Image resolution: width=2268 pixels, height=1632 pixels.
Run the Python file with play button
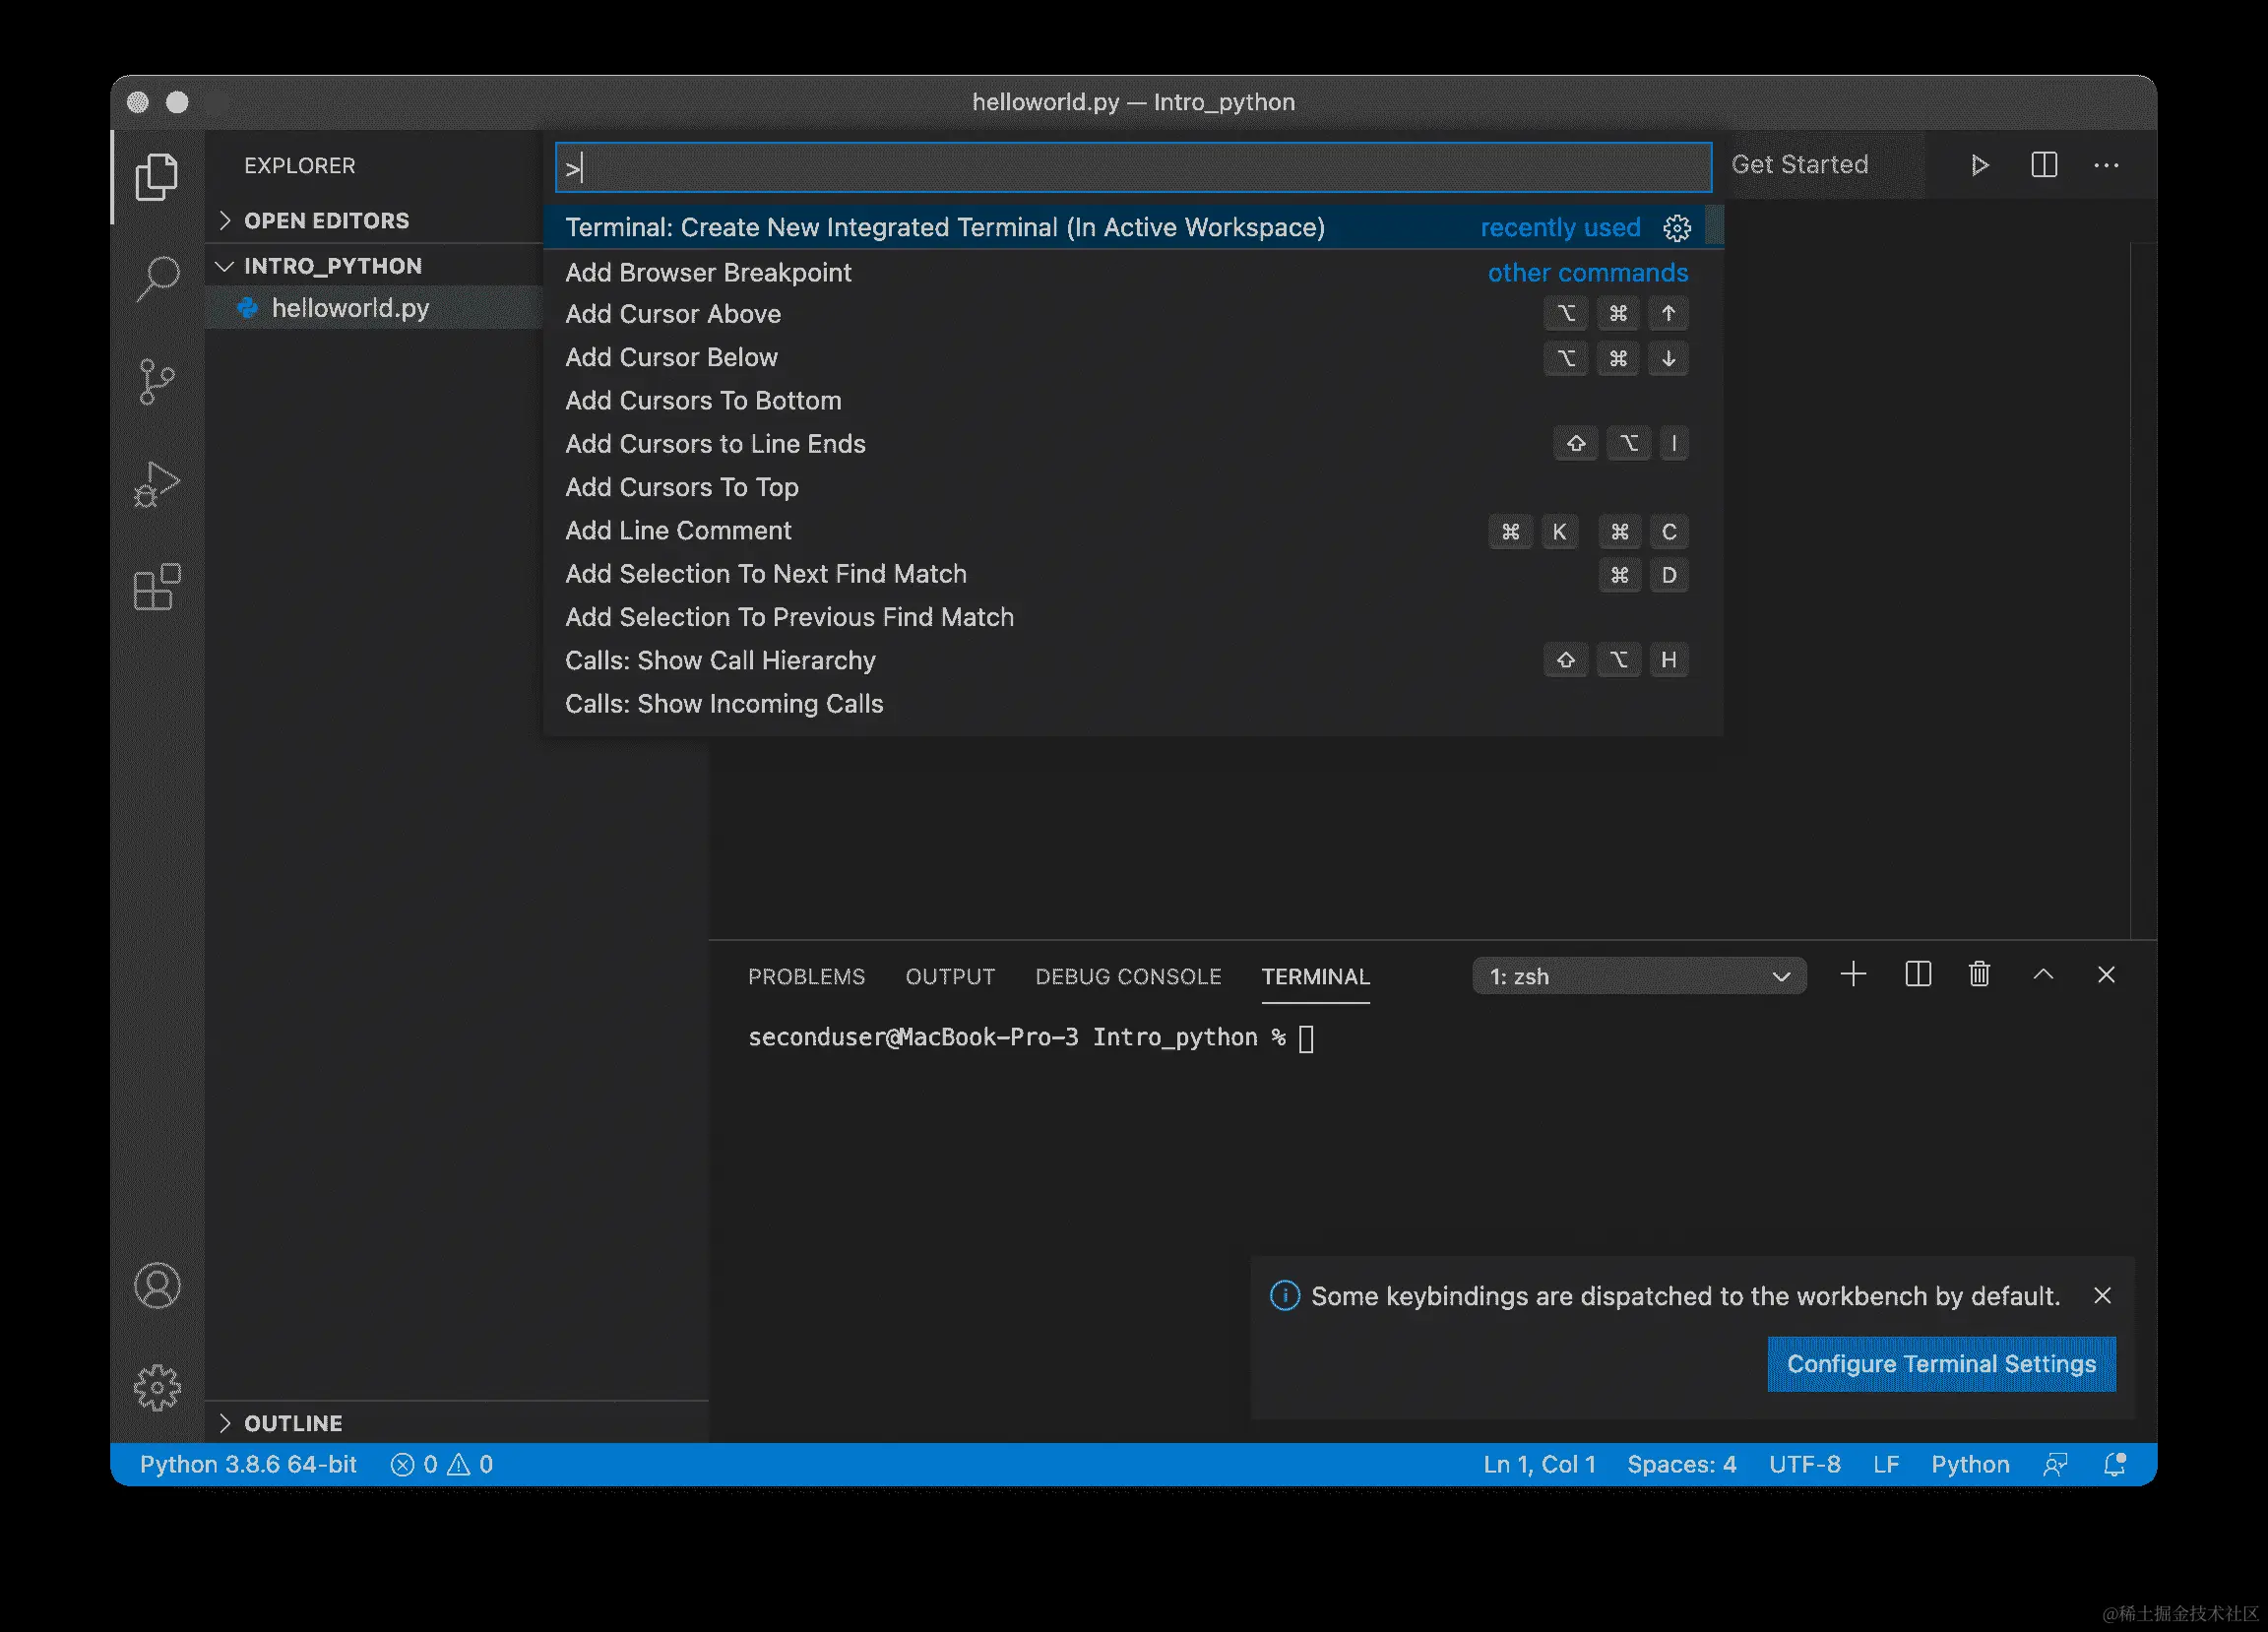point(1979,165)
